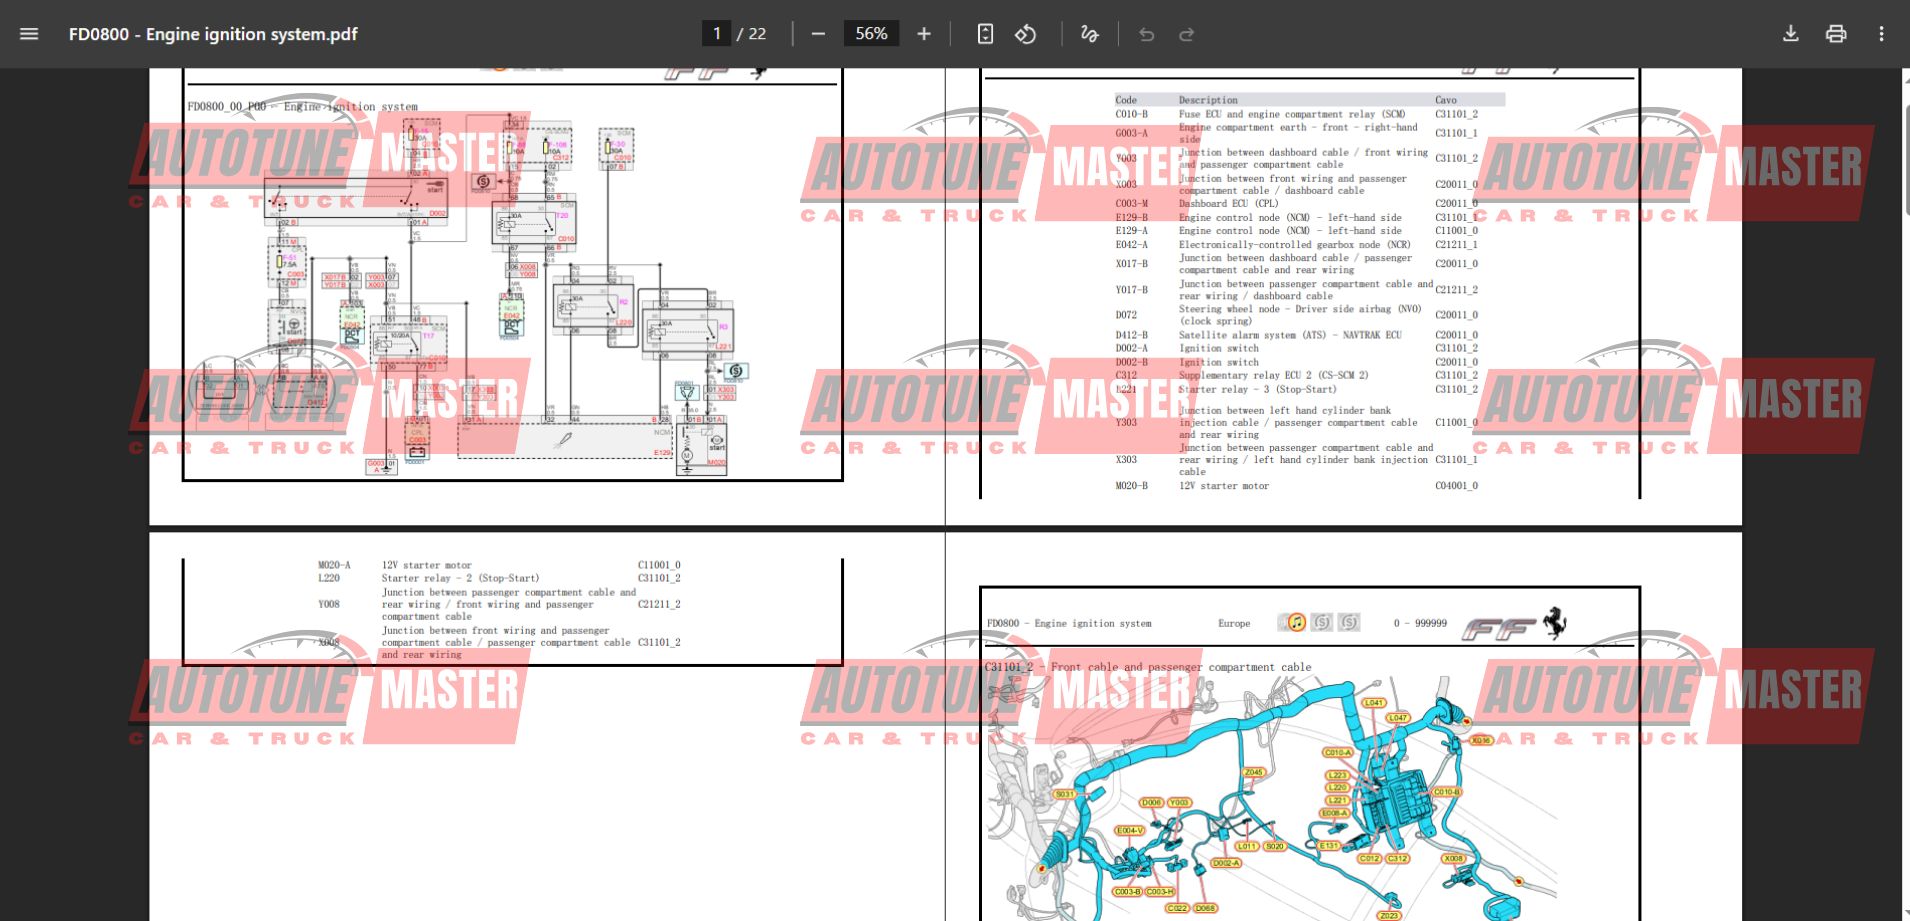Zoom out with the minus icon
Image resolution: width=1910 pixels, height=921 pixels.
click(818, 34)
